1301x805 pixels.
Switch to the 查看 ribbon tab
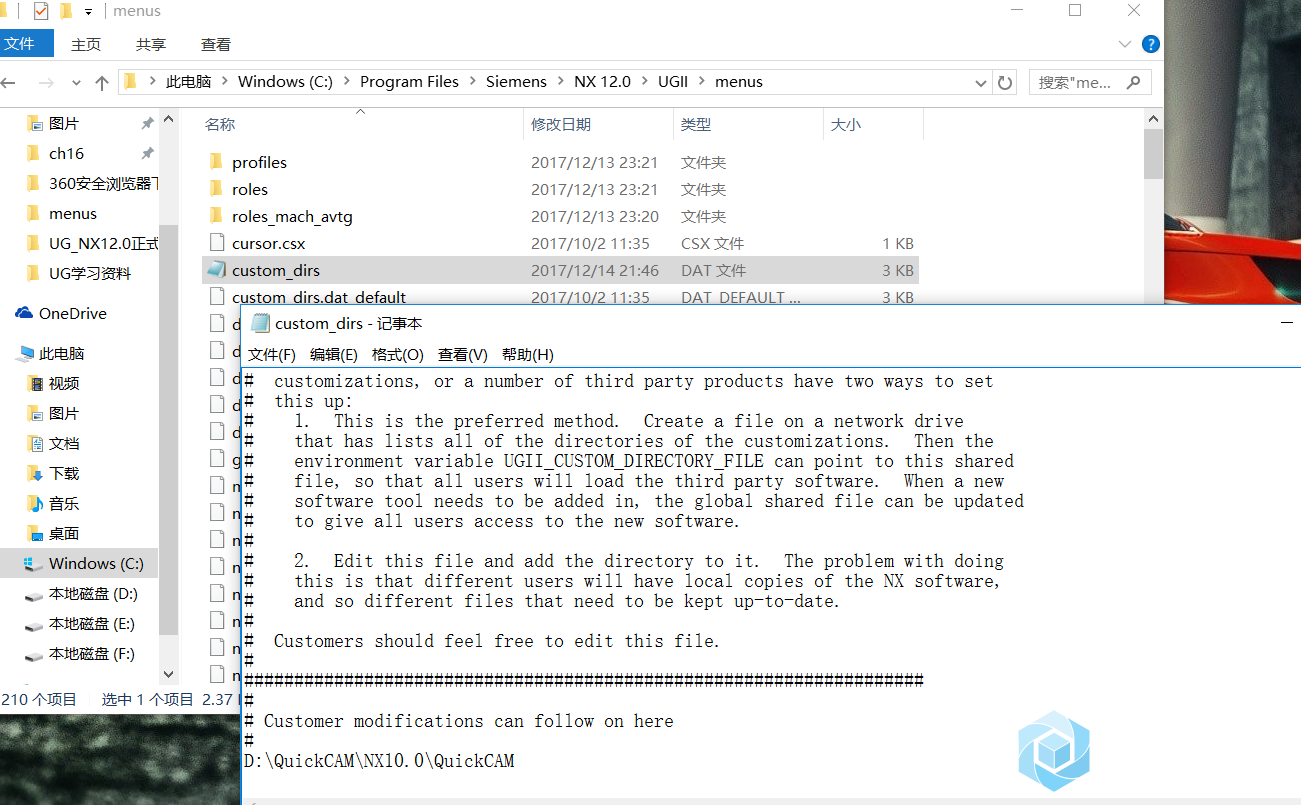[216, 44]
